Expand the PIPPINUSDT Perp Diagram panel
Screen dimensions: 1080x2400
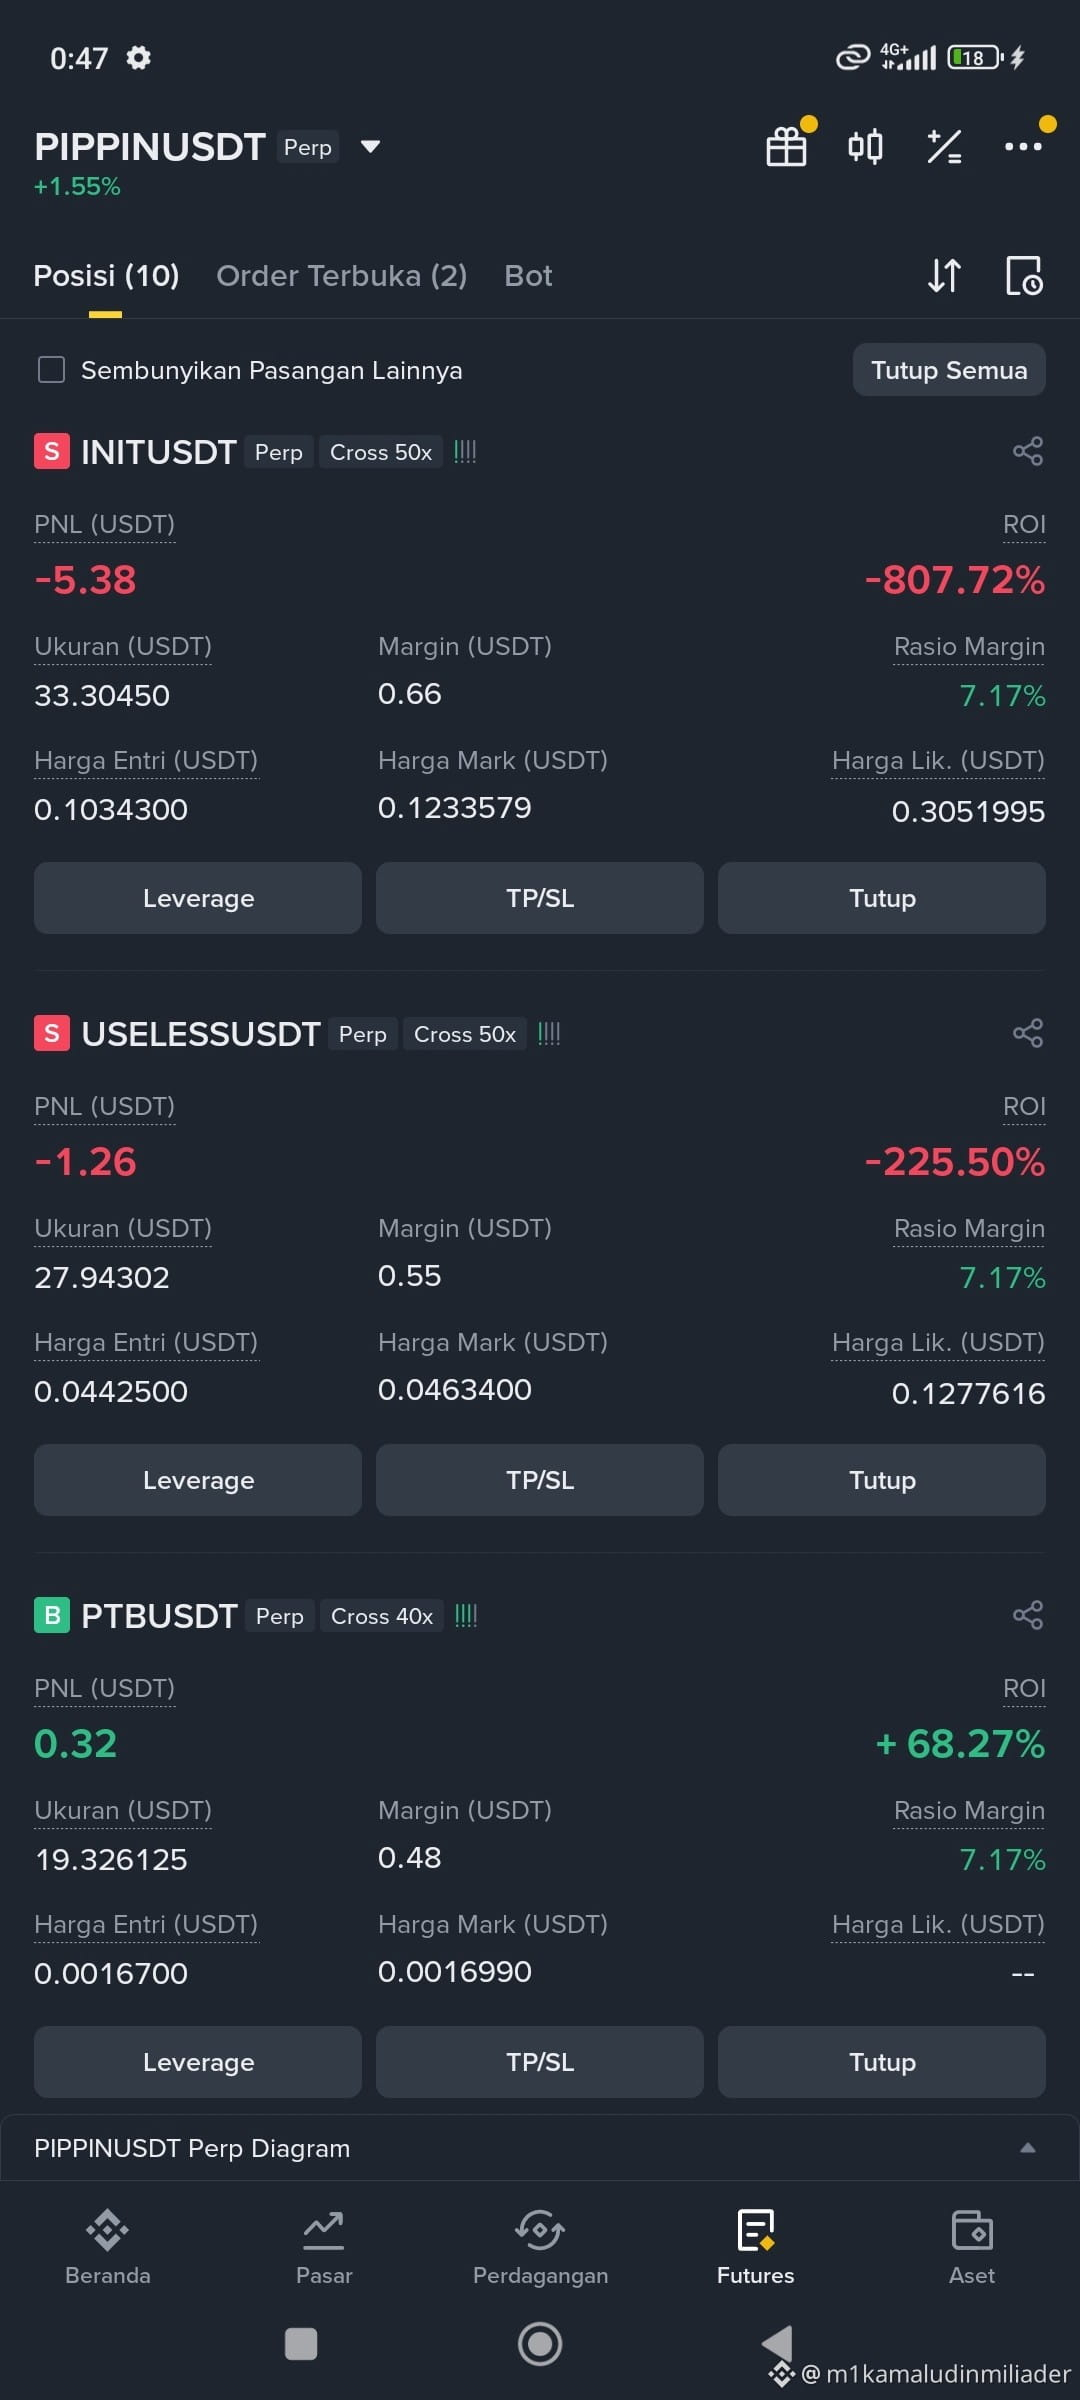pyautogui.click(x=540, y=2148)
